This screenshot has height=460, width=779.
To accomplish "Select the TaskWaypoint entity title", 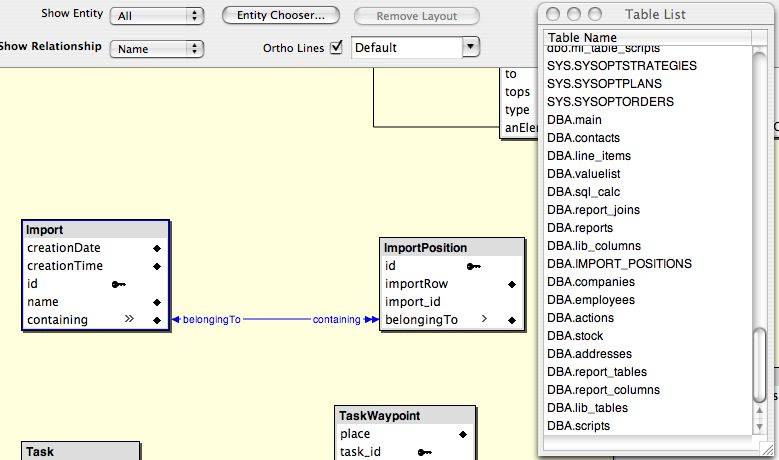I will [x=380, y=415].
